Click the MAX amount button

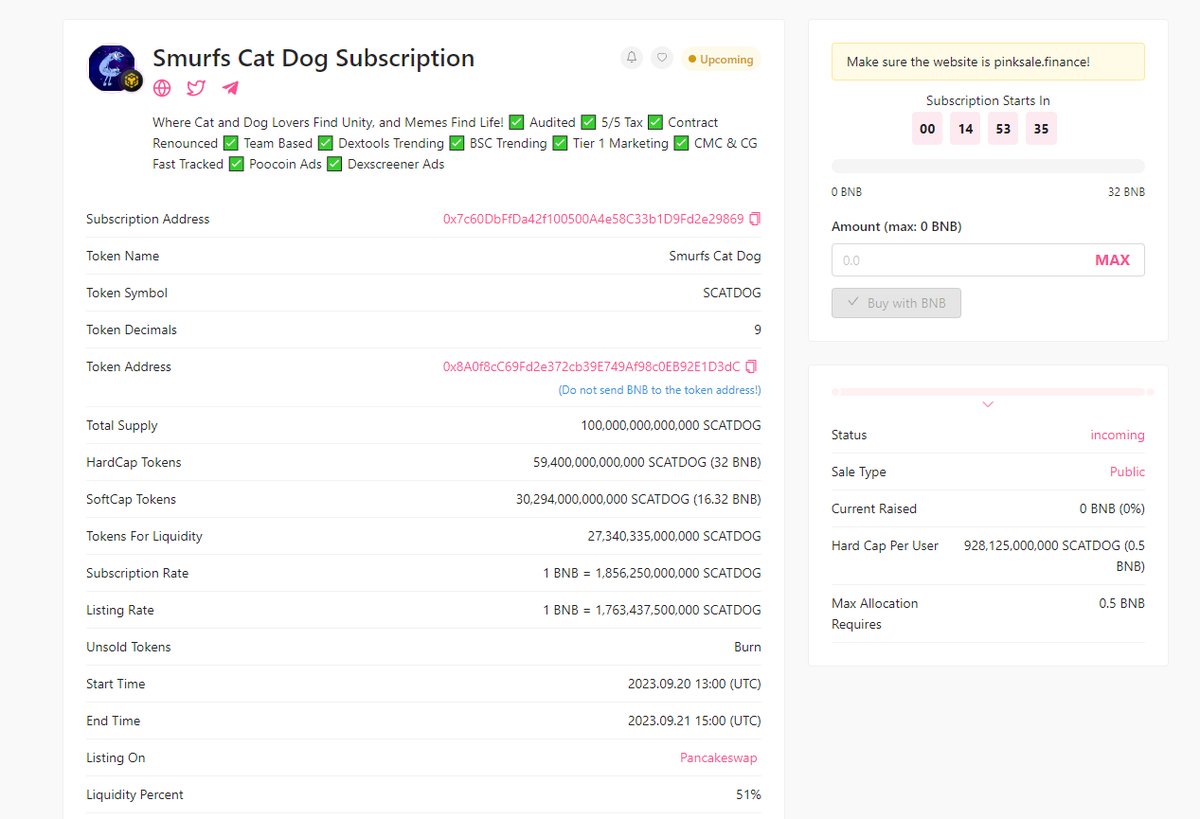pyautogui.click(x=1112, y=260)
